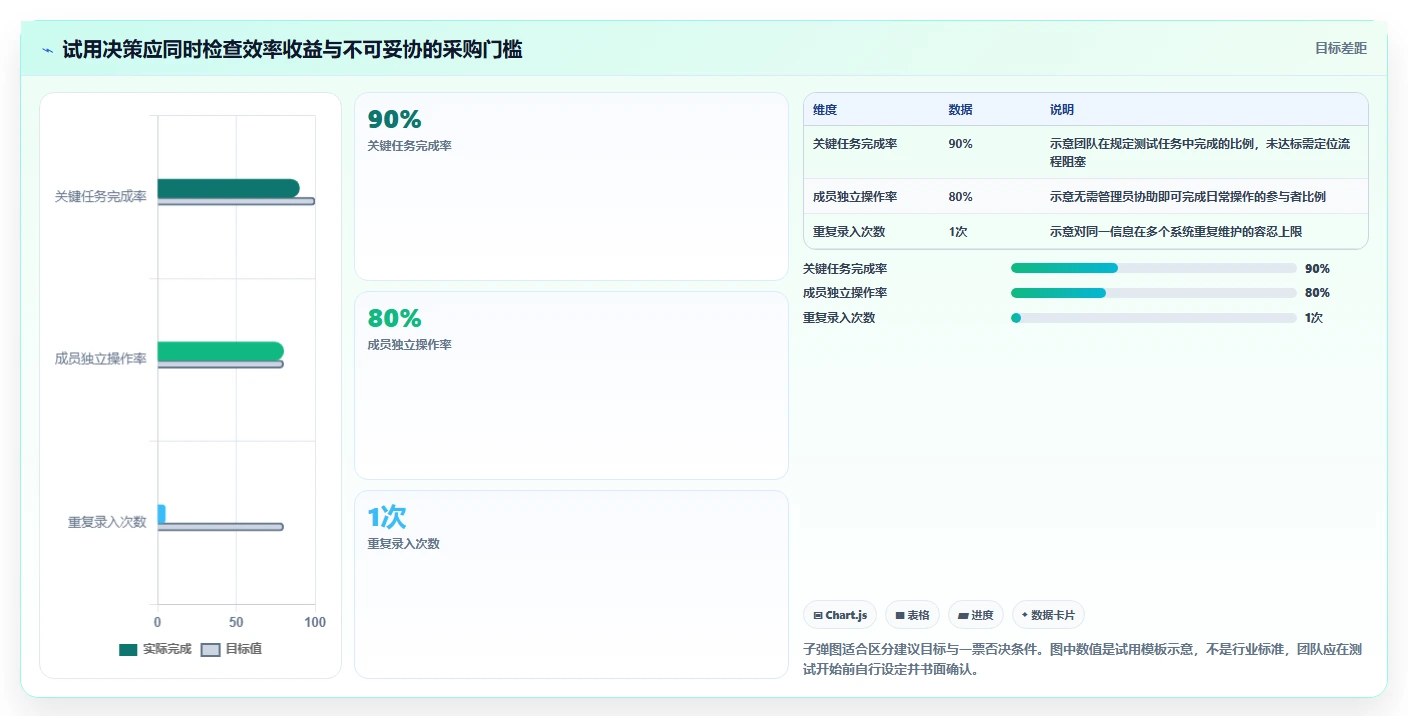The image size is (1408, 716).
Task: Click 重复录入次数 cell in the table
Action: click(x=849, y=232)
